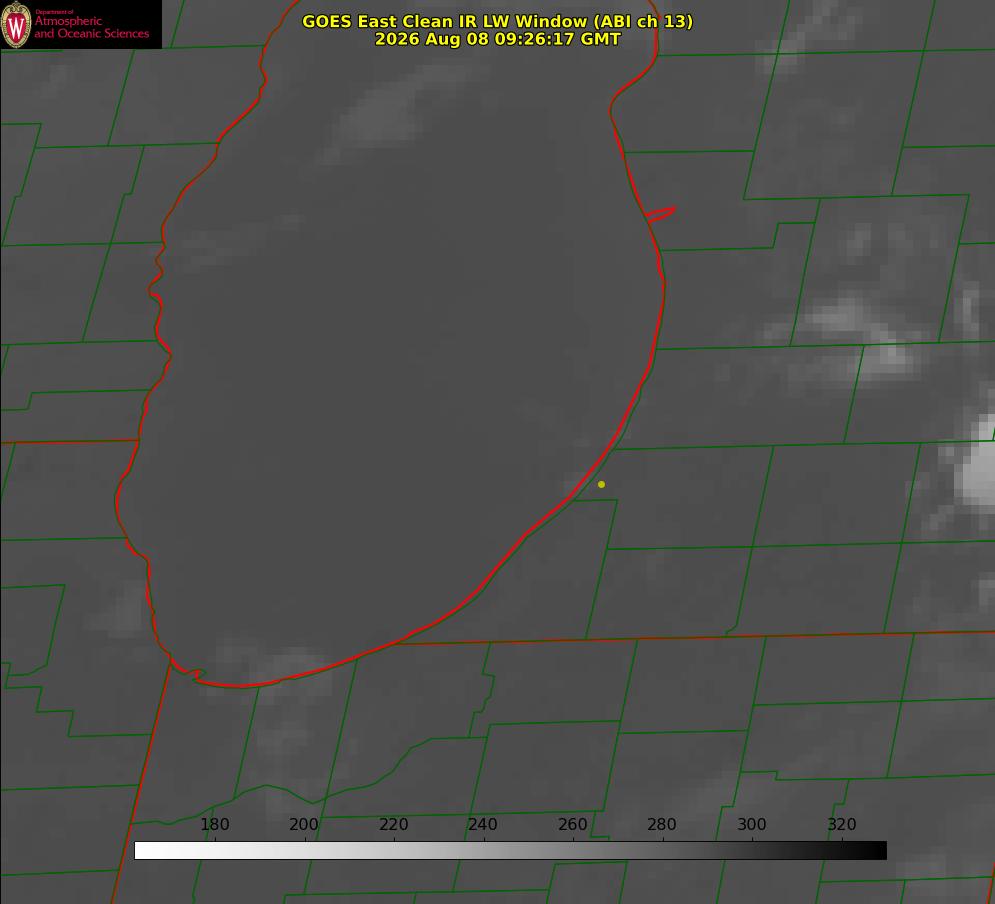Select the GOES East Clean IR title
The image size is (995, 904).
pyautogui.click(x=498, y=21)
